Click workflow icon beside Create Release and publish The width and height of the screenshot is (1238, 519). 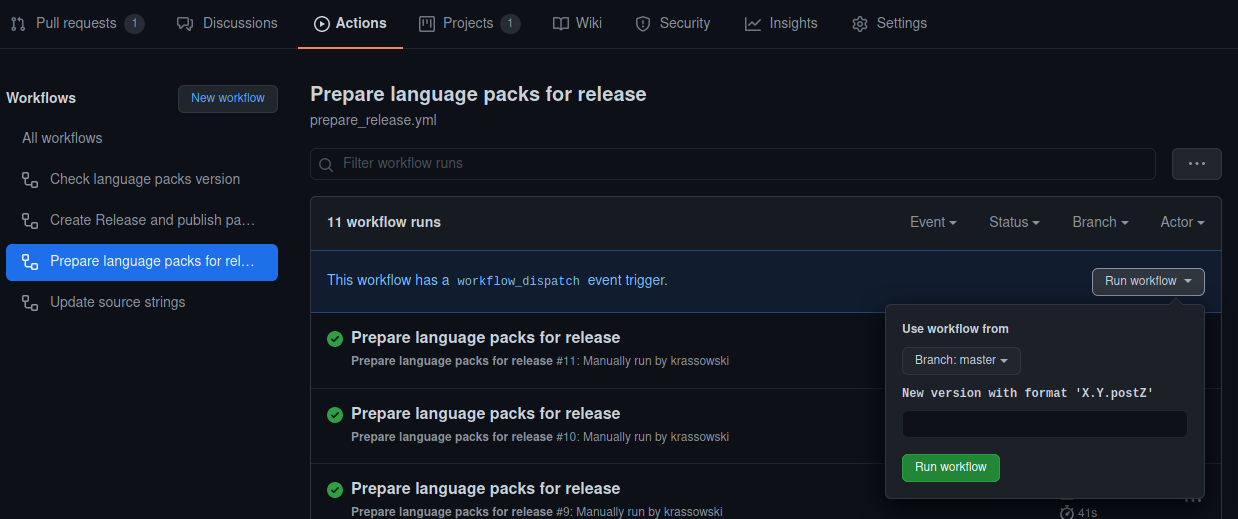point(30,220)
